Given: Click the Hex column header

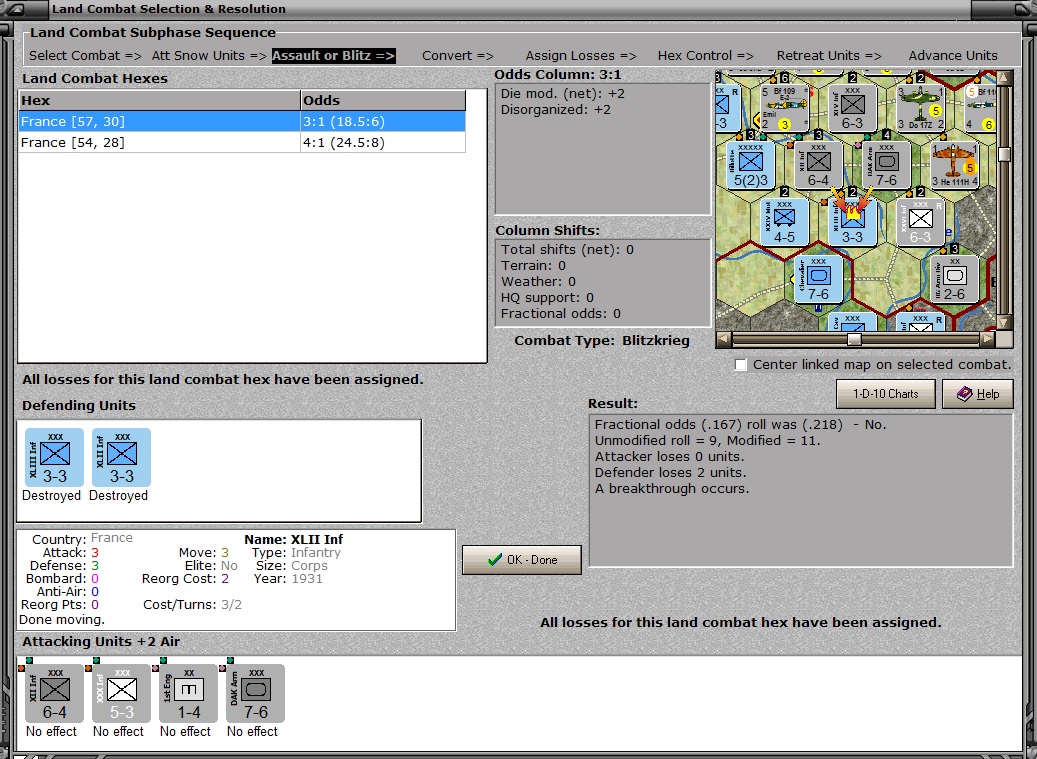Looking at the screenshot, I should [159, 100].
